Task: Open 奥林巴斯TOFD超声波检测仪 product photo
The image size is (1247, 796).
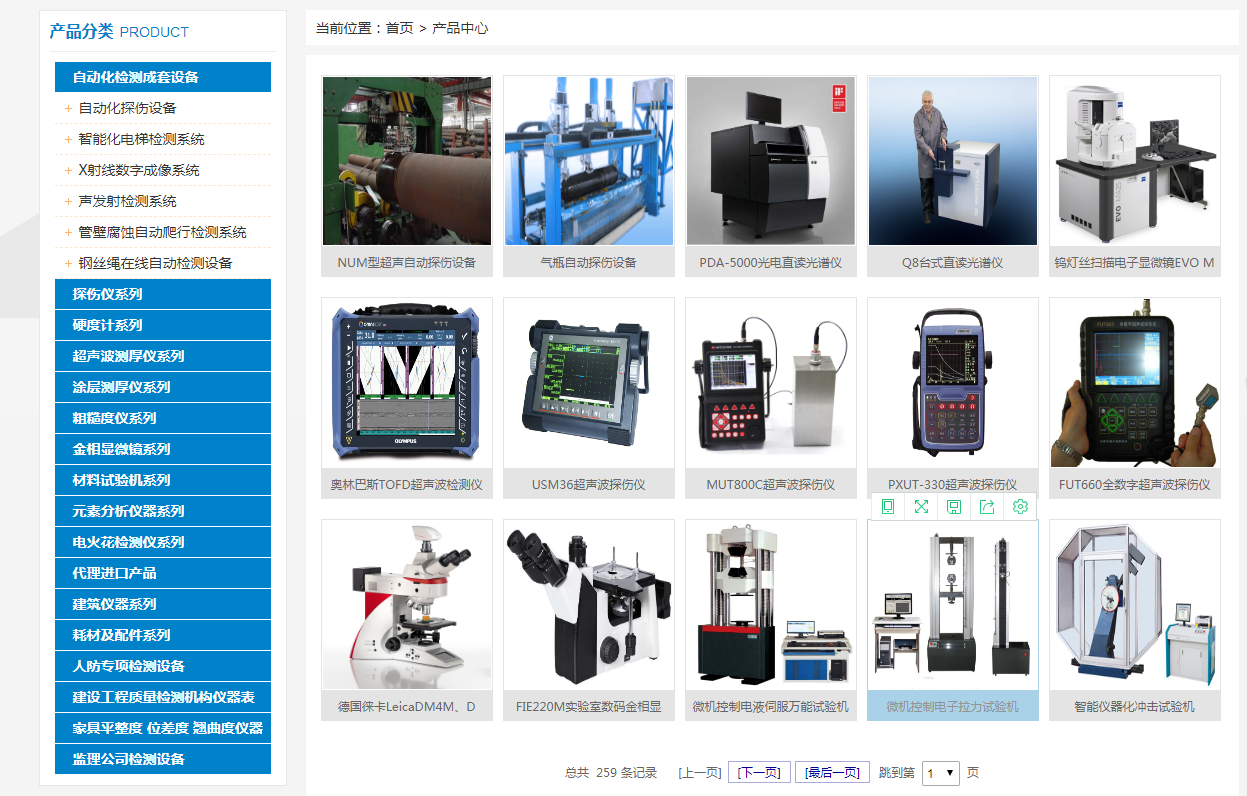Action: coord(407,383)
